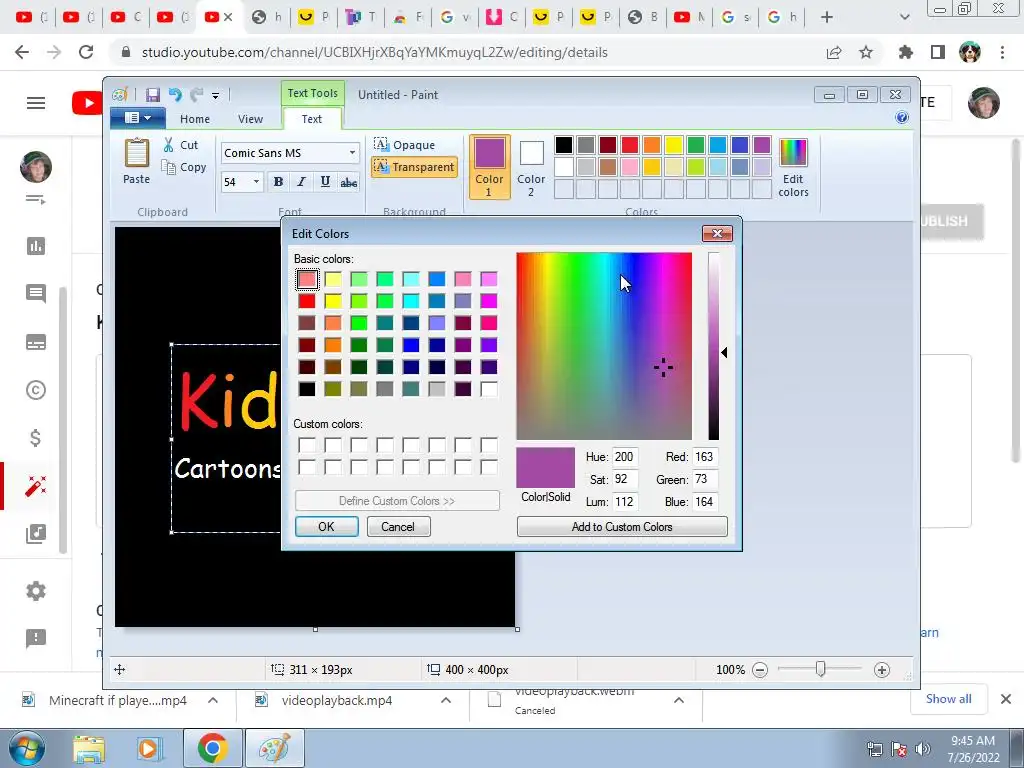Click the Paint zoom slider handle

820,669
